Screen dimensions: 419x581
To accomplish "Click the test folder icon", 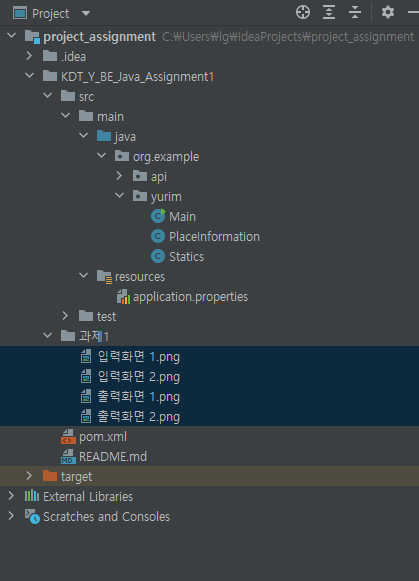I will [x=86, y=316].
